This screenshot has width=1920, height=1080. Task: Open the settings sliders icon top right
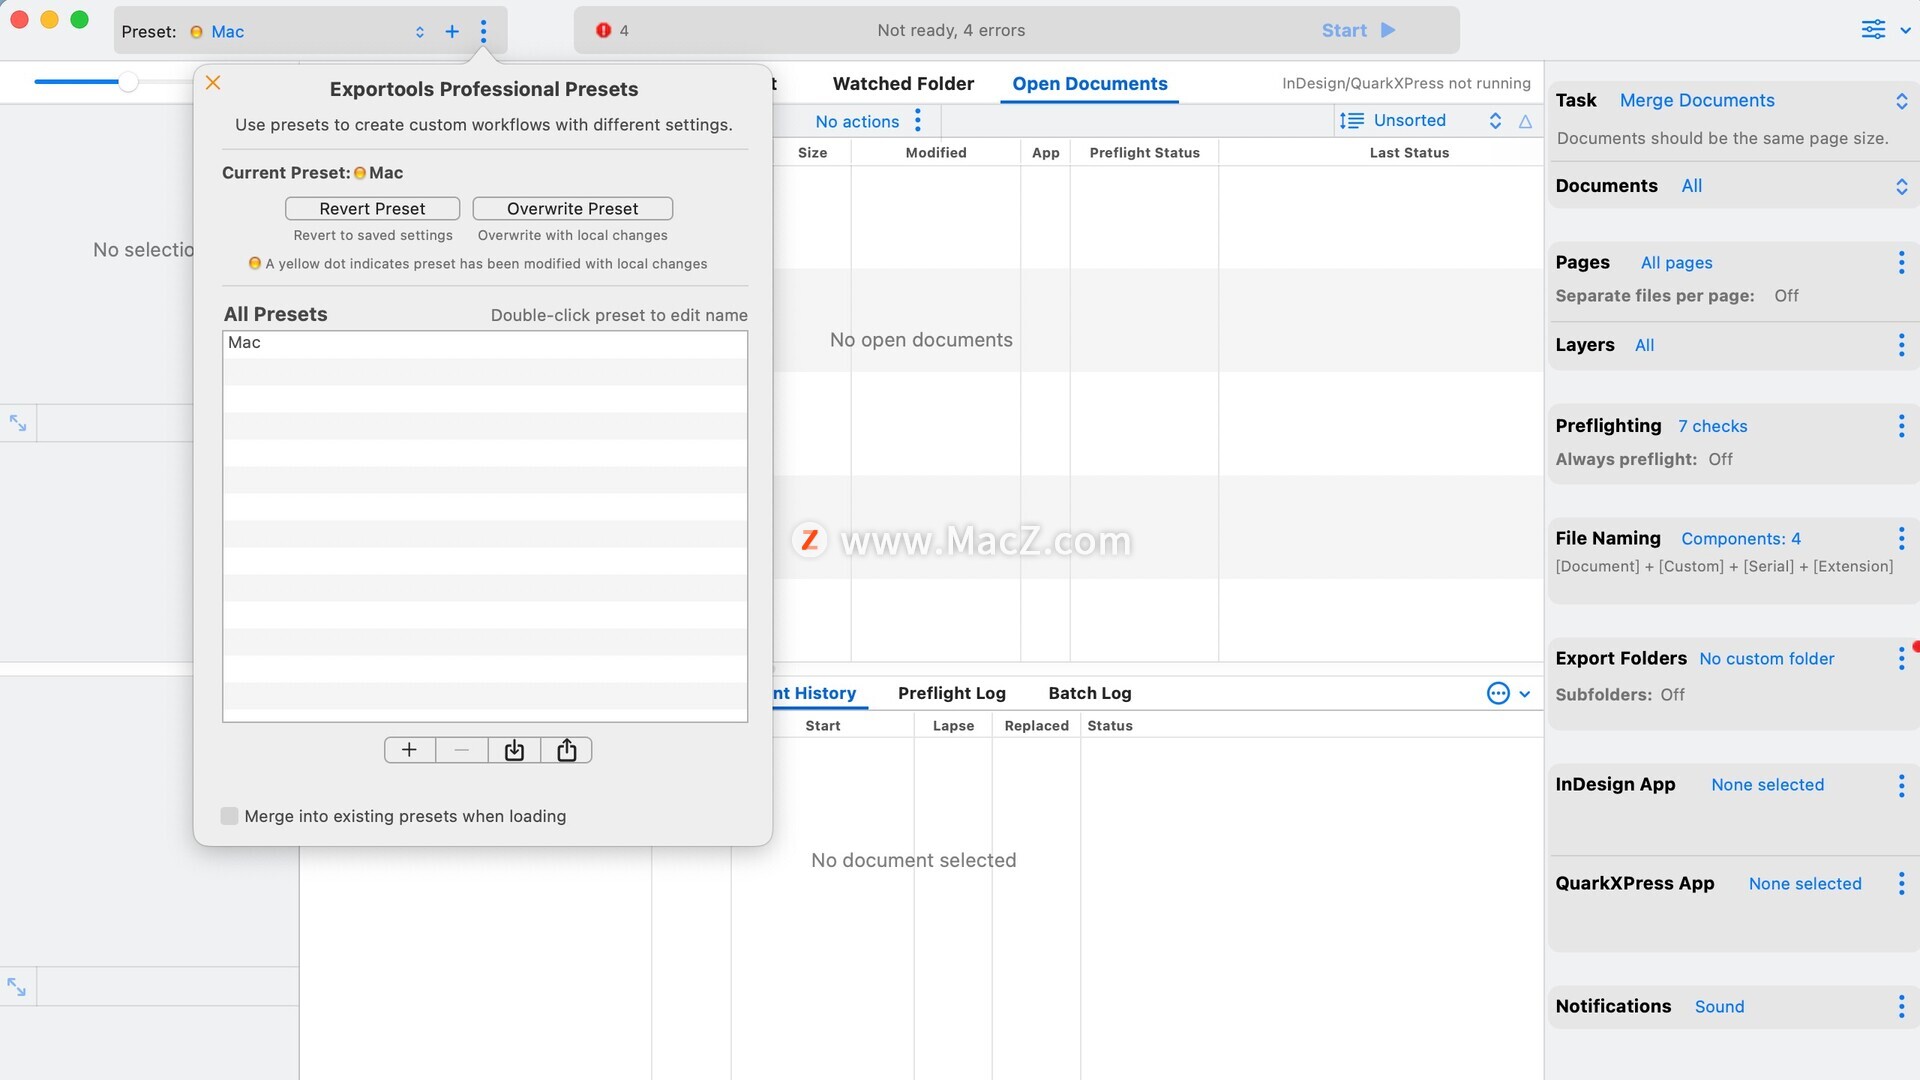click(1873, 30)
